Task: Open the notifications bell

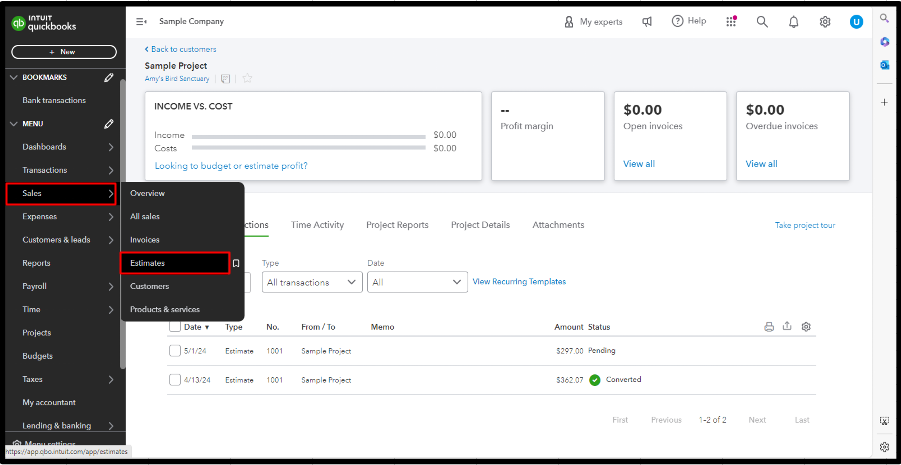Action: tap(794, 22)
